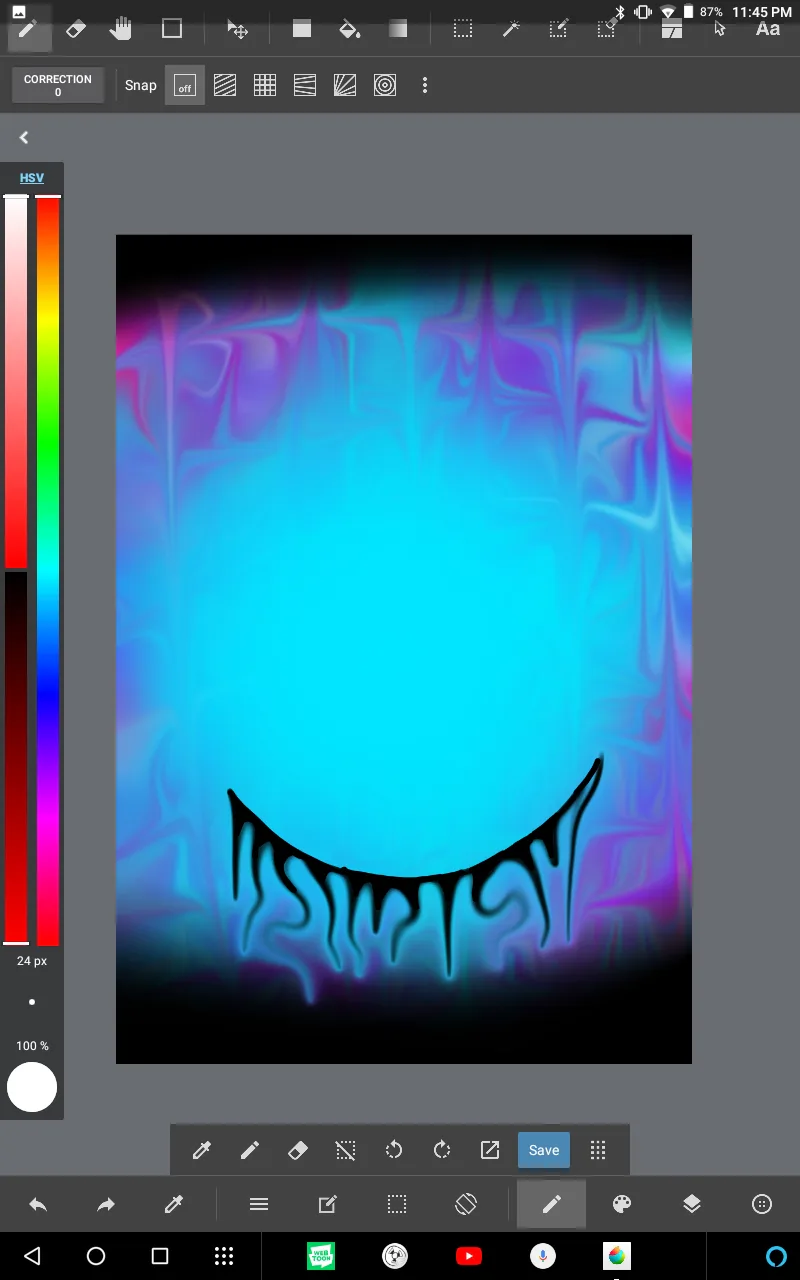Click the Save button
Viewport: 800px width, 1280px height.
tap(544, 1150)
